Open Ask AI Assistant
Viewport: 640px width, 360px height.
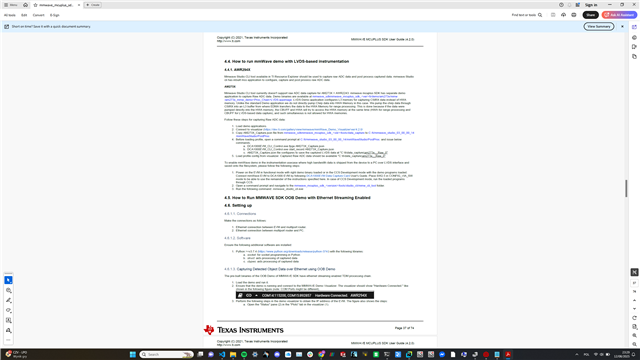tap(619, 15)
